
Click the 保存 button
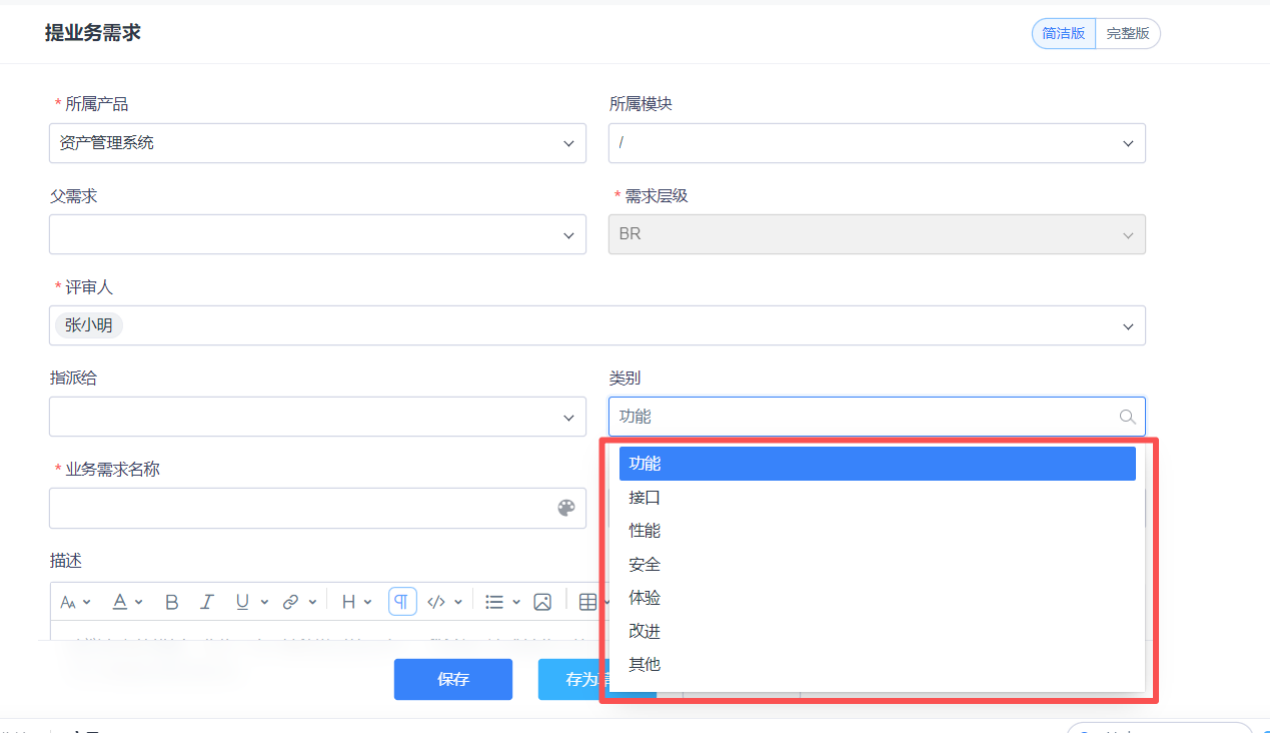(453, 679)
